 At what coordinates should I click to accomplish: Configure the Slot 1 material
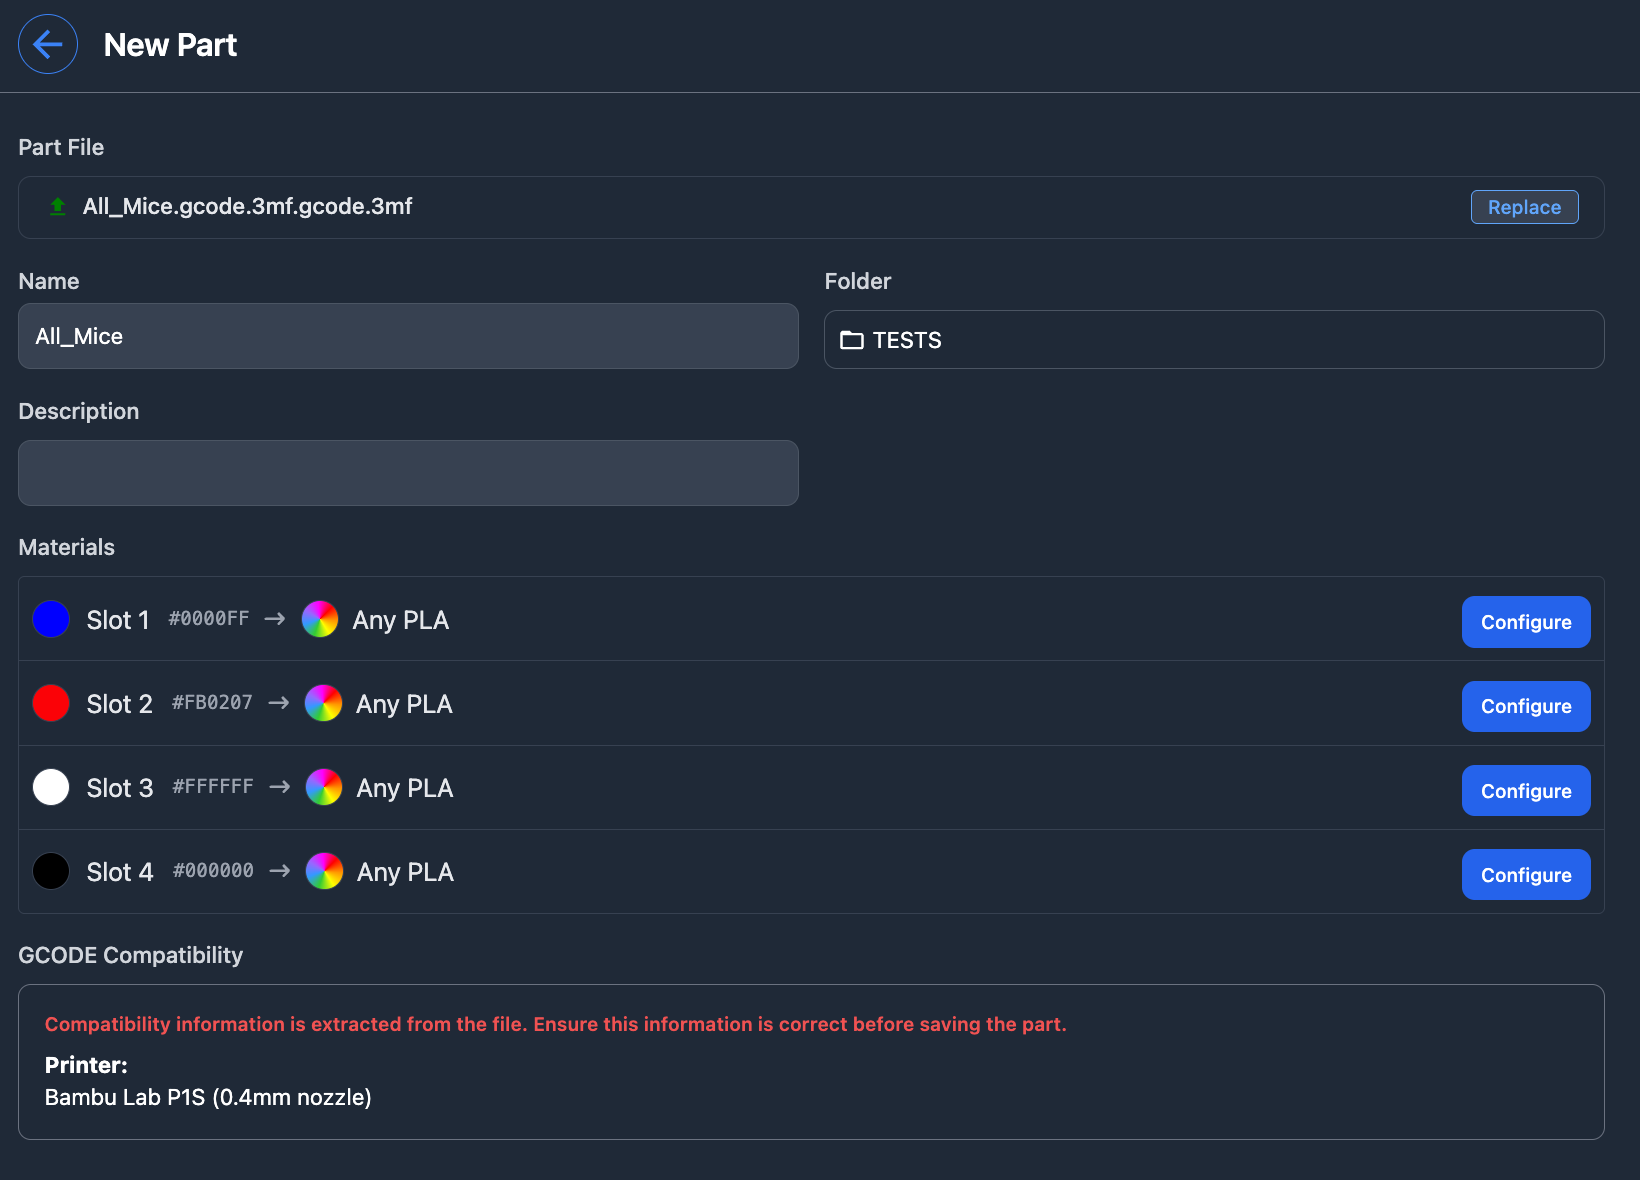click(x=1525, y=622)
